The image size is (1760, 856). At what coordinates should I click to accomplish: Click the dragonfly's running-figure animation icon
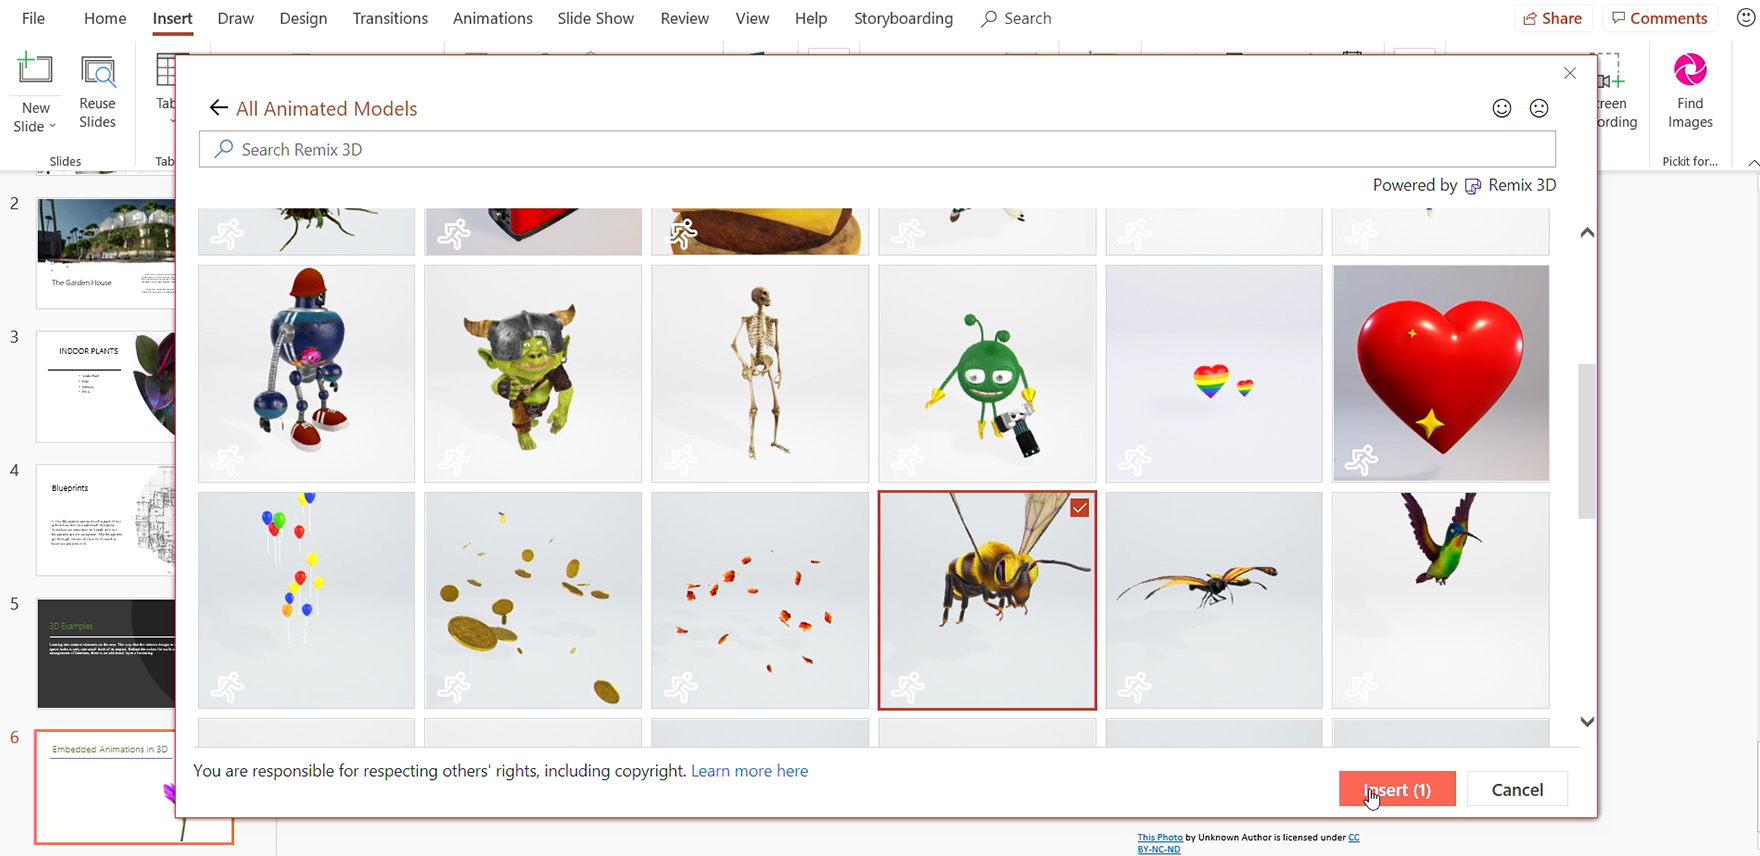point(1135,688)
